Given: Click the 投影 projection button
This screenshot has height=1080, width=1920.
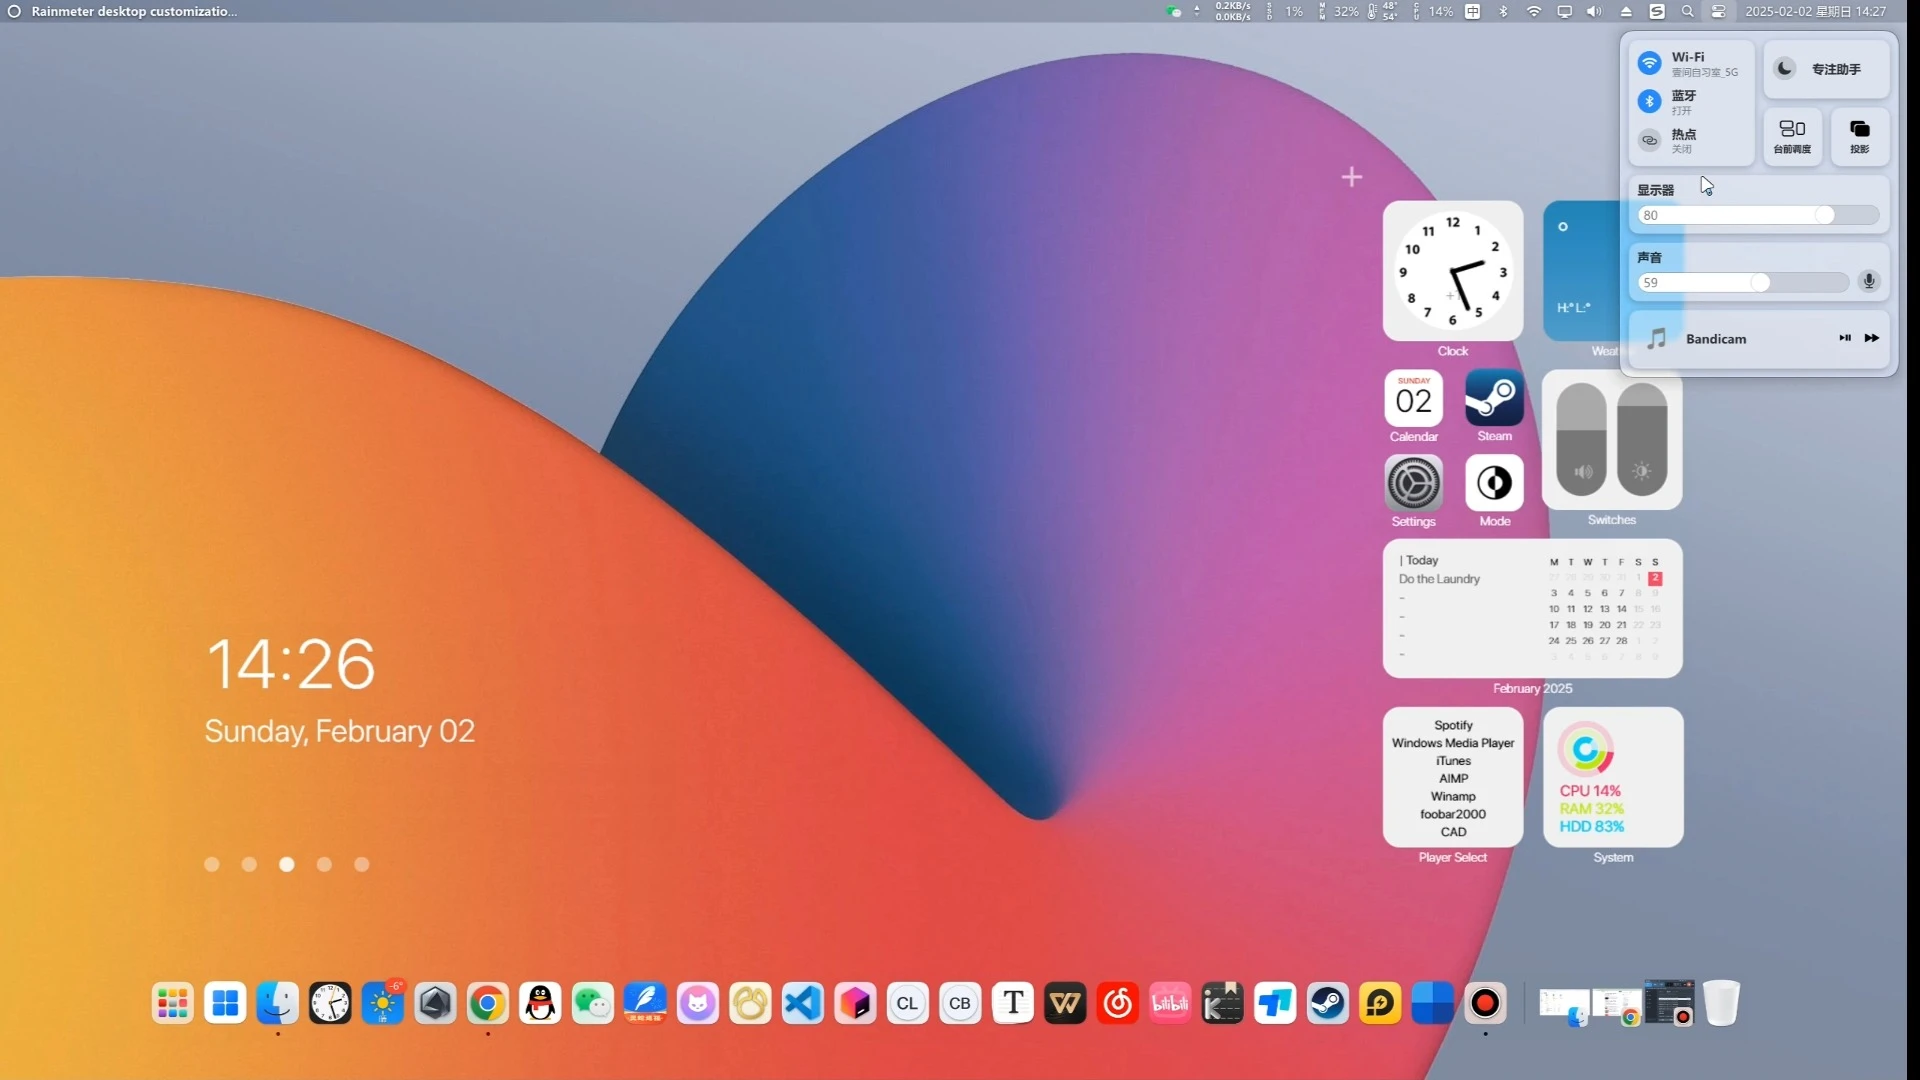Looking at the screenshot, I should coord(1859,136).
